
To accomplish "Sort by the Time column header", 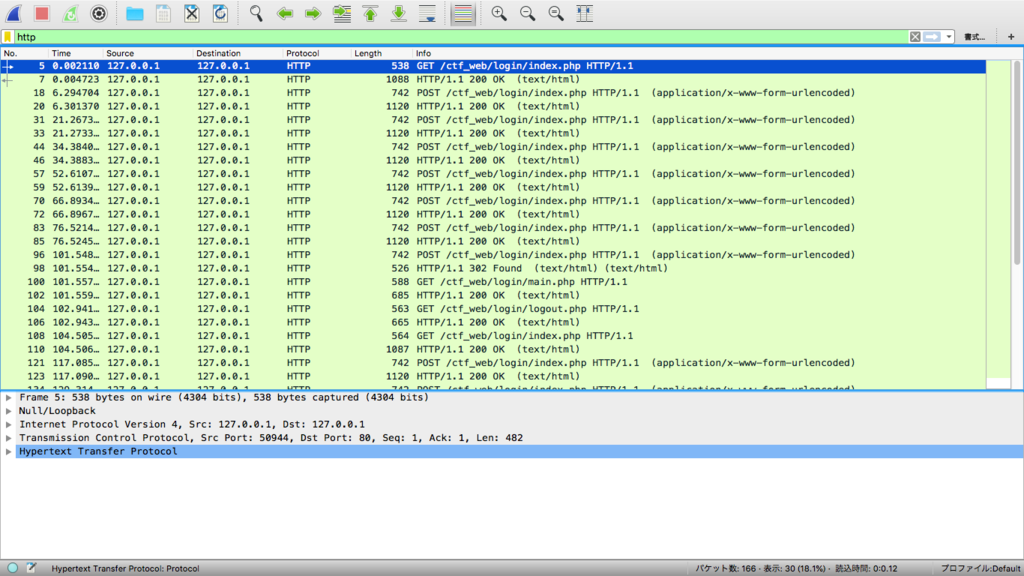I will (x=75, y=54).
